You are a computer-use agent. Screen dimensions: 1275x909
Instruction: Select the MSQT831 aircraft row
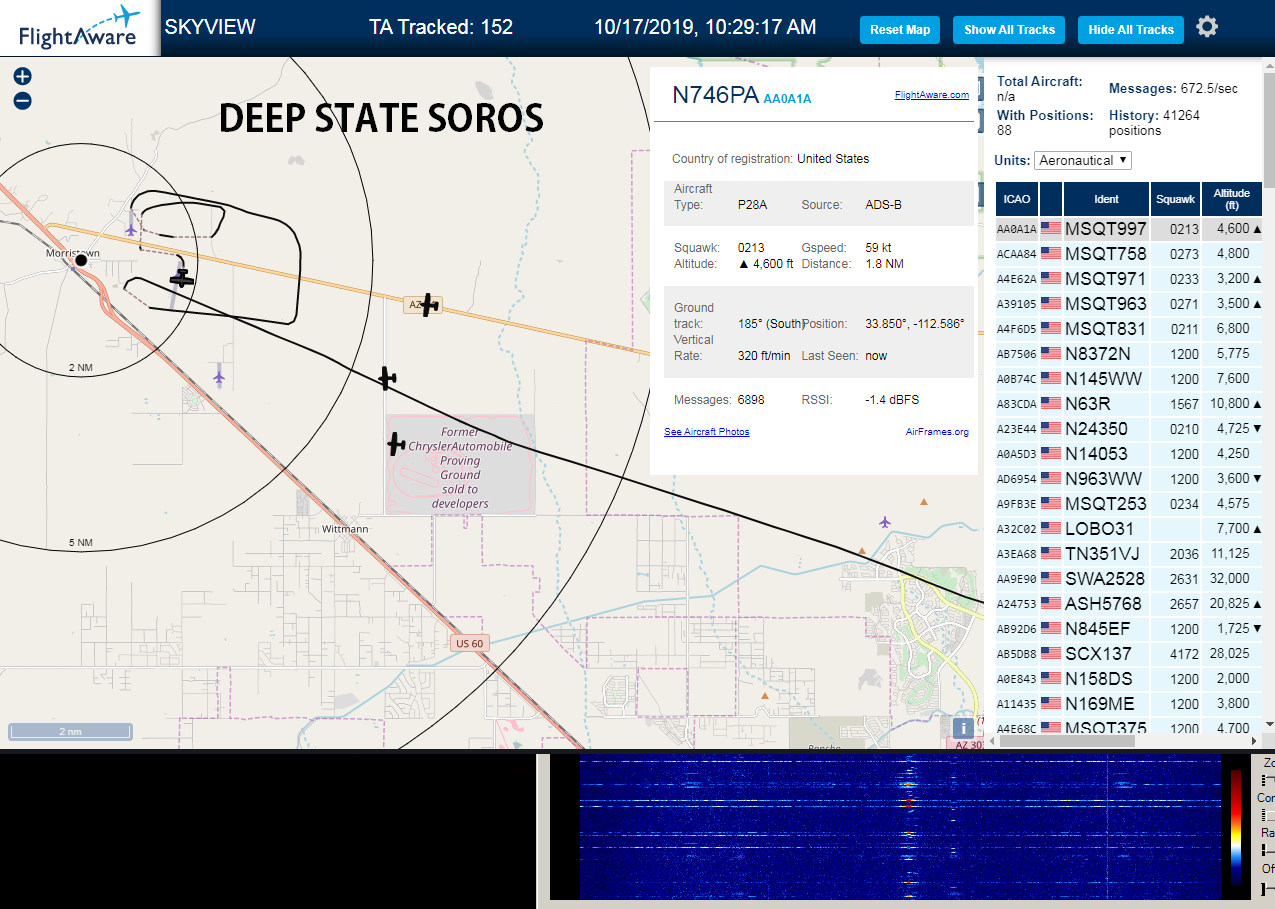pyautogui.click(x=1129, y=329)
